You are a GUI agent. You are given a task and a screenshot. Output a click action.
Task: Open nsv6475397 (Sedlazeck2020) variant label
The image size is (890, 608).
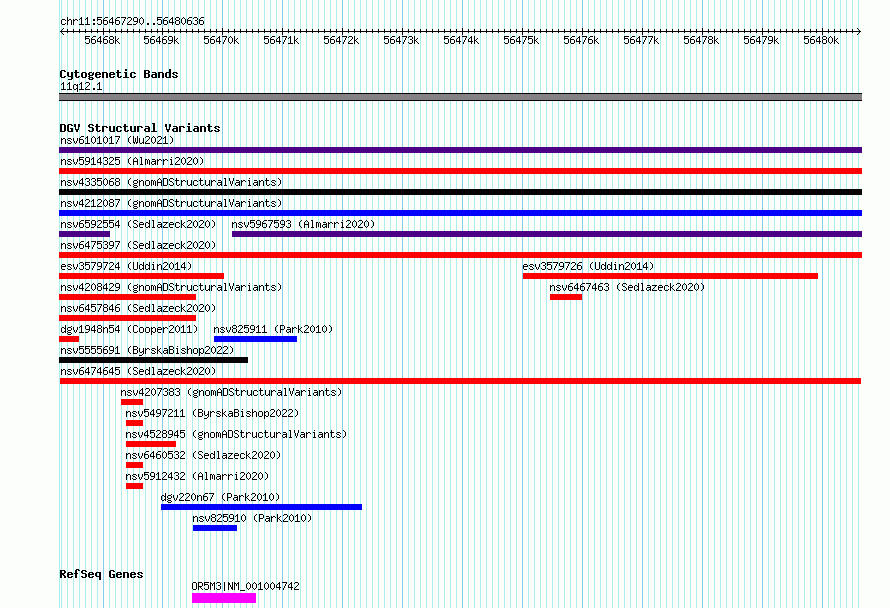point(138,245)
